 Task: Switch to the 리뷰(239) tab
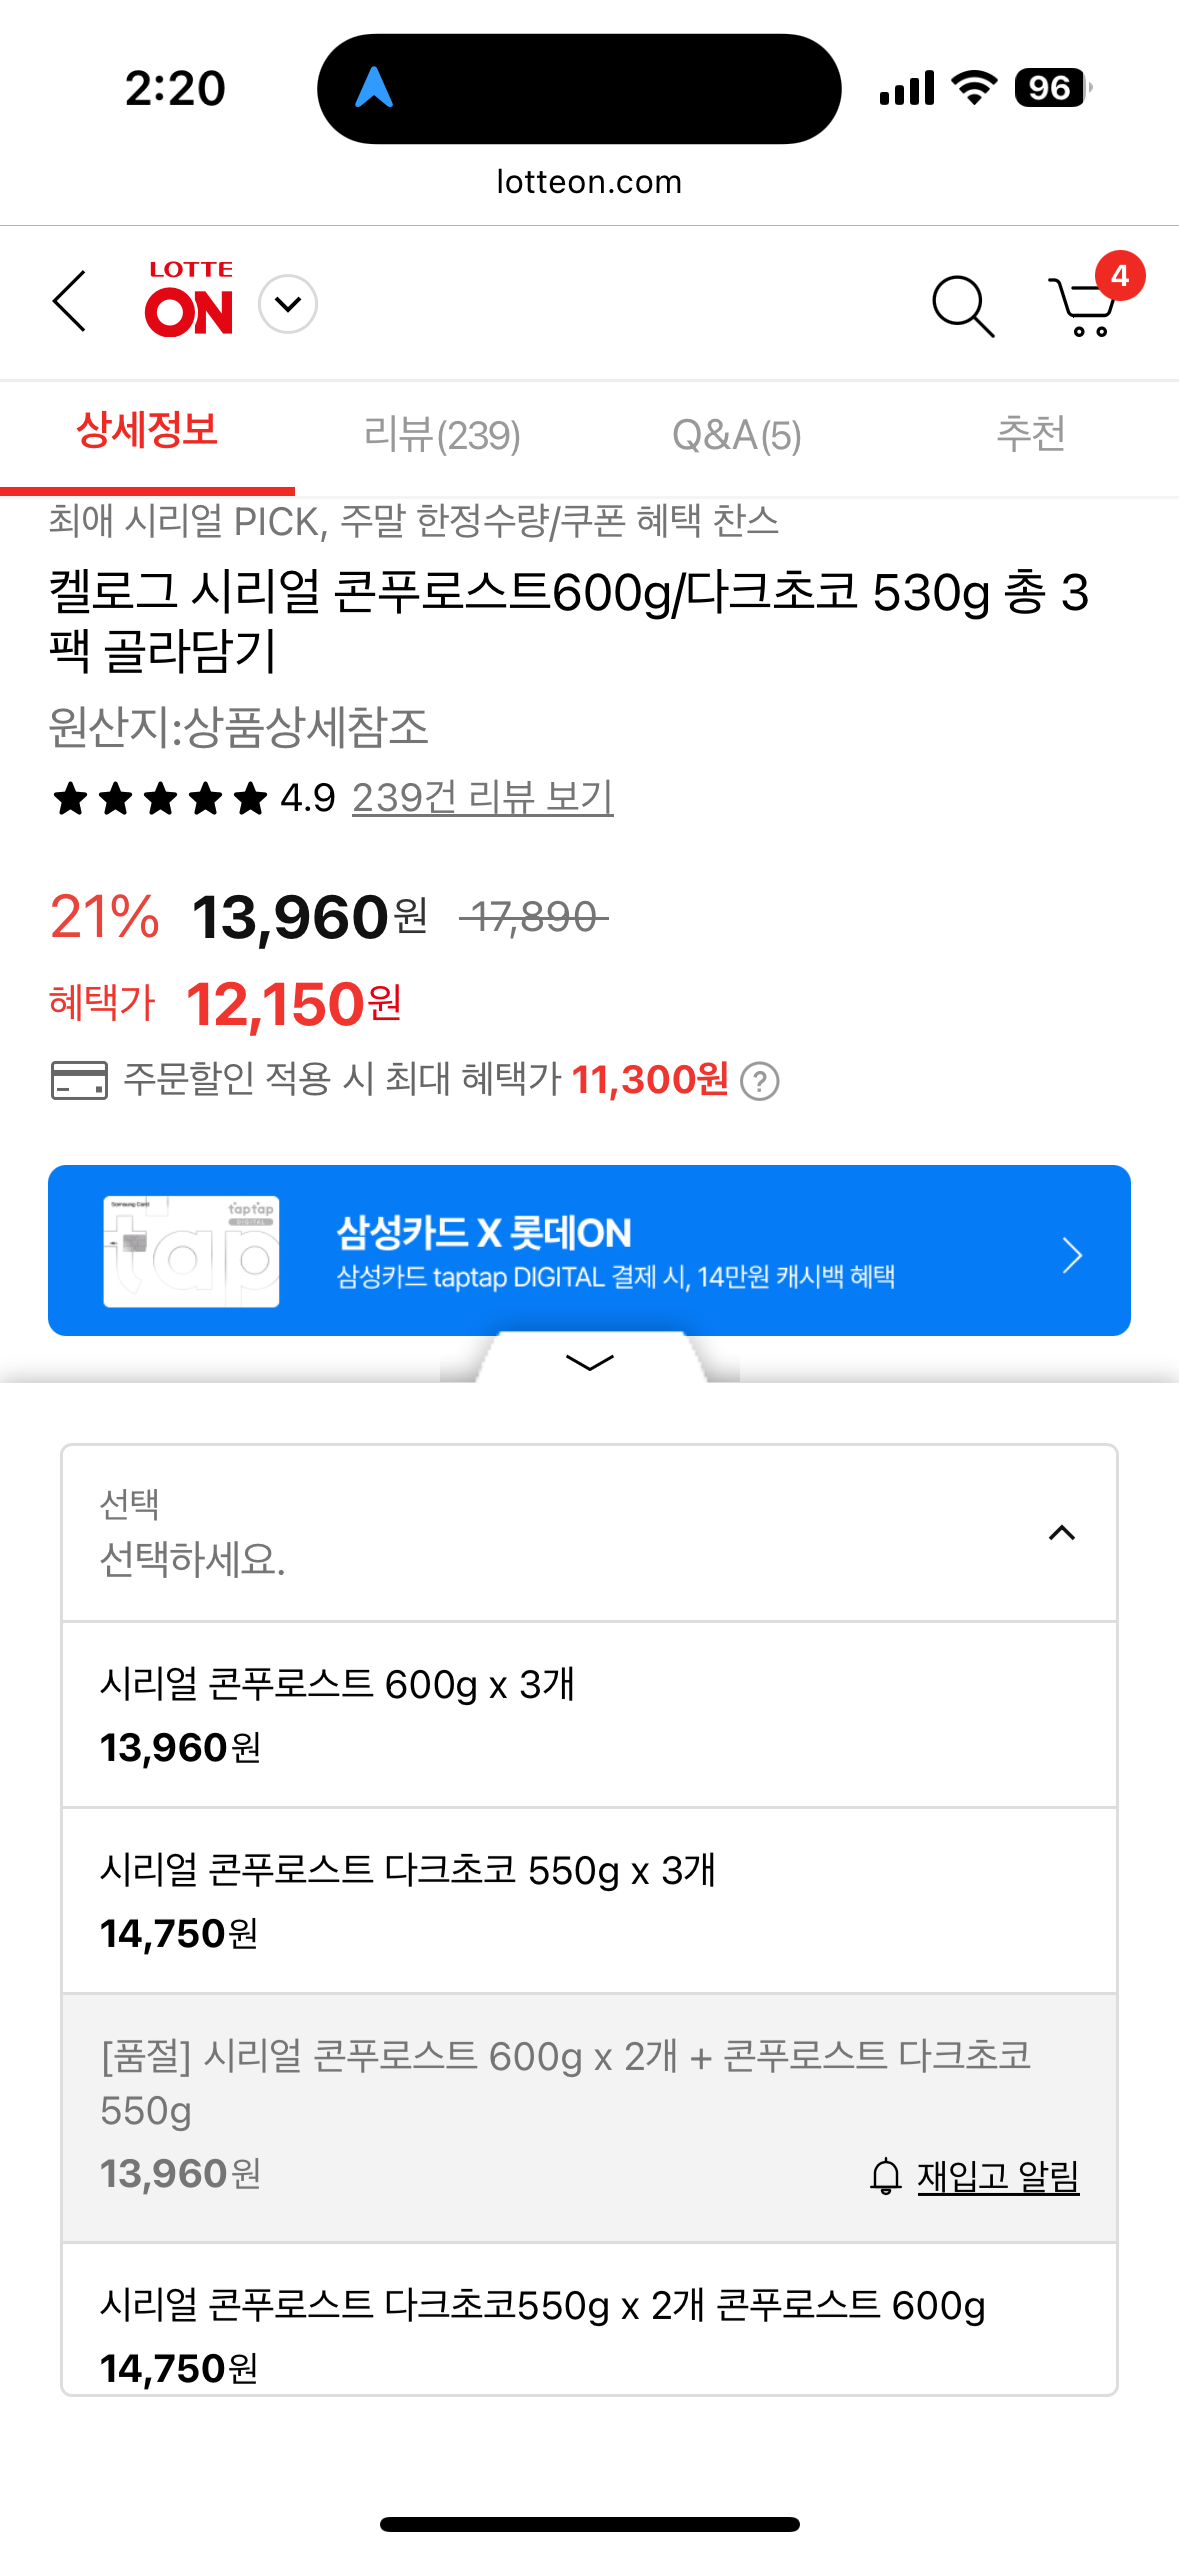442,436
